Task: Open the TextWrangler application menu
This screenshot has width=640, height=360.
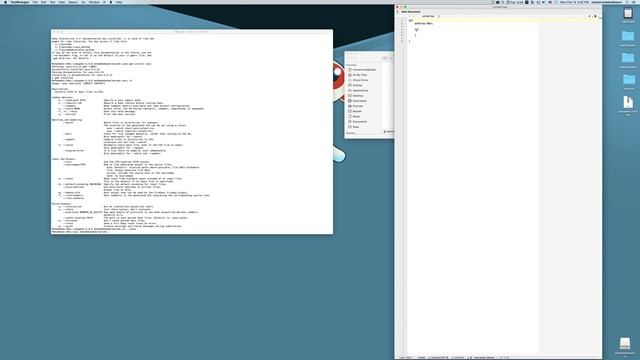Action: pos(20,2)
